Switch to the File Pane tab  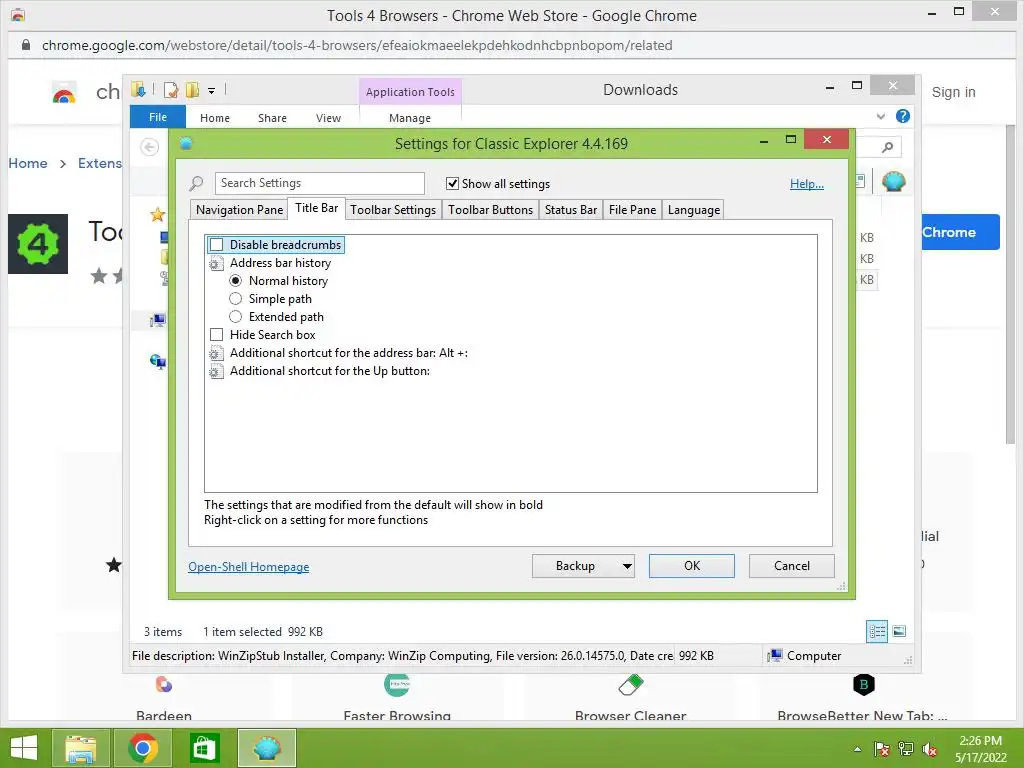[632, 210]
